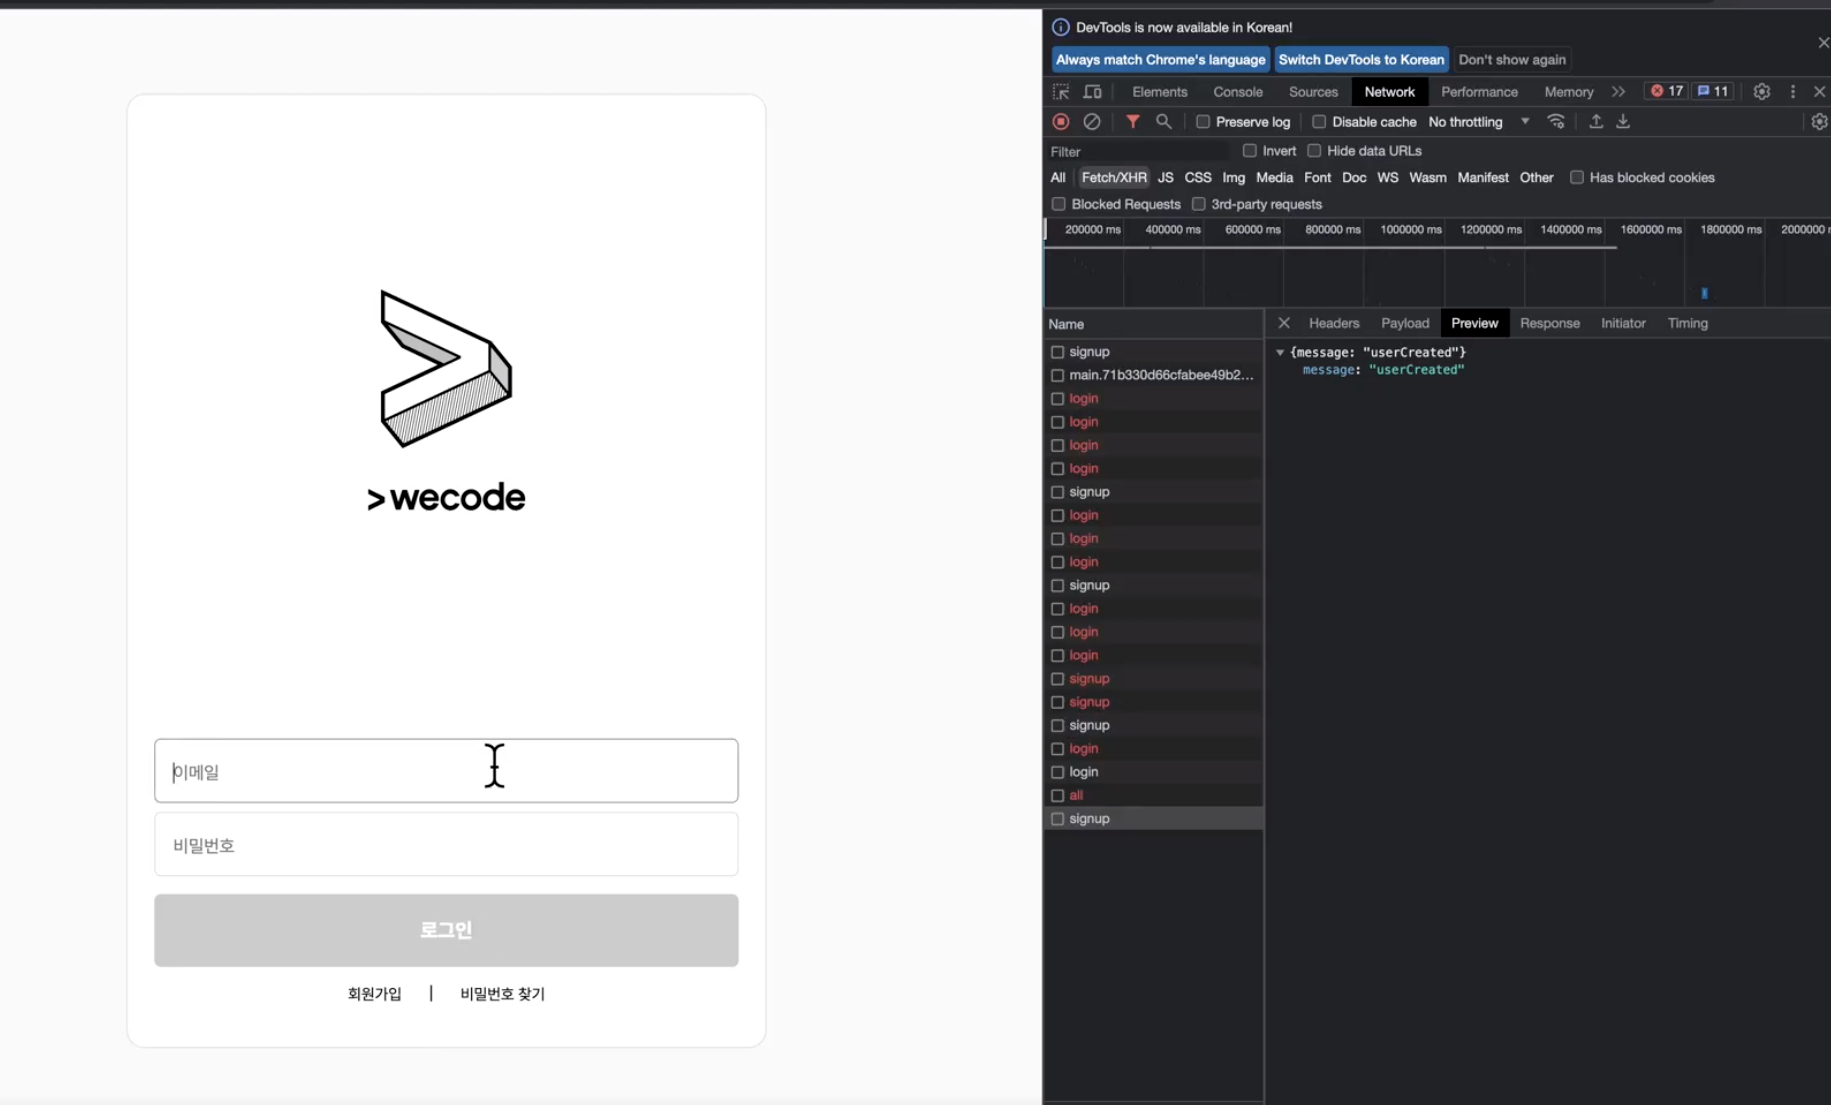Viewport: 1831px width, 1105px height.
Task: Click the 비밀번호 찾기 link
Action: pos(502,994)
